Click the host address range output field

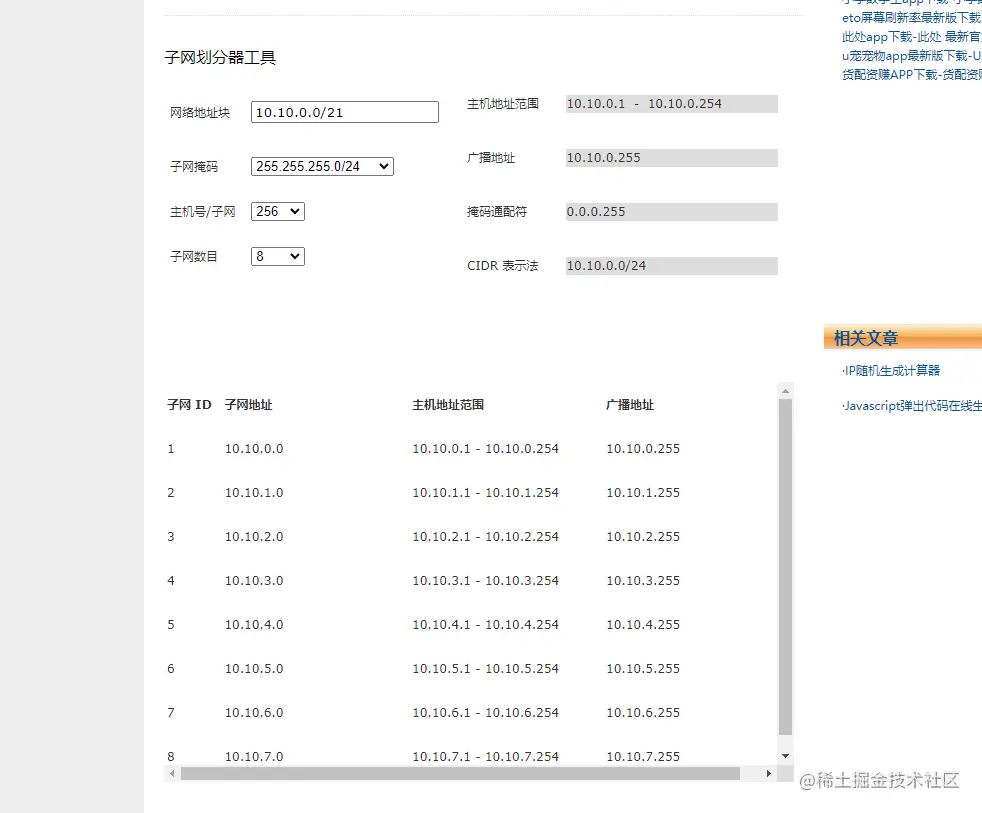[671, 104]
